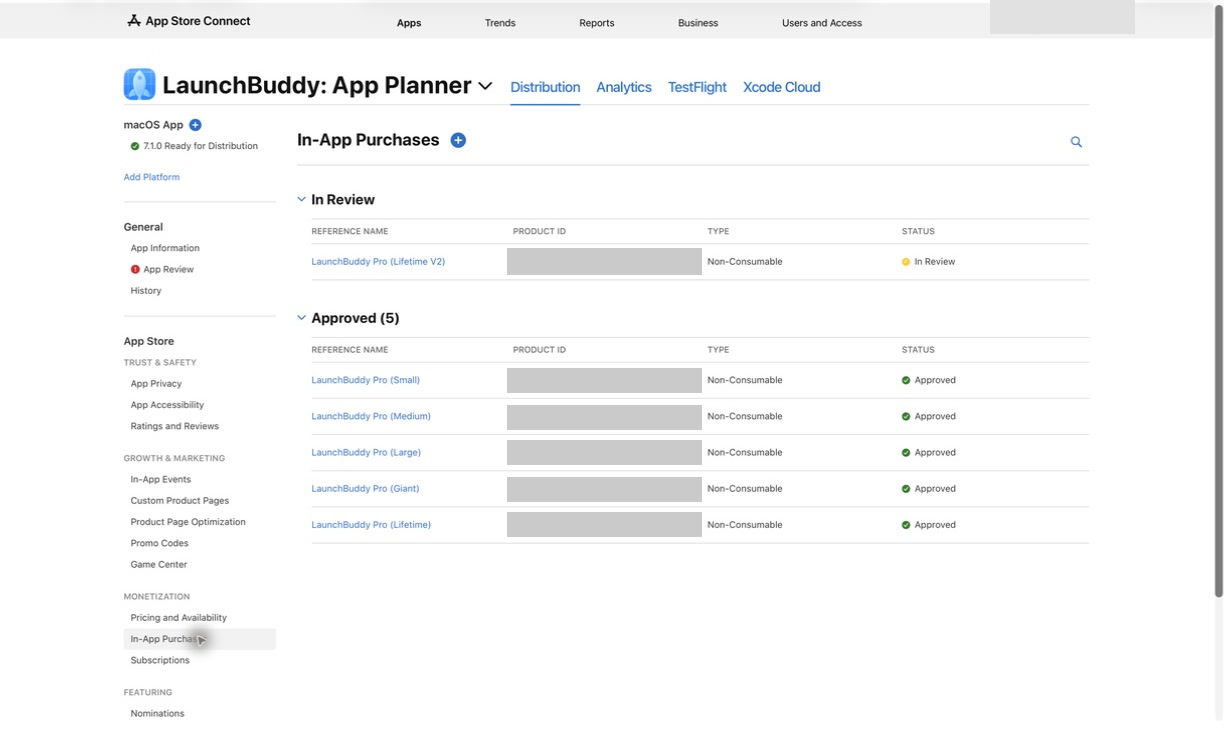Open LaunchBuddy Pro (Small) purchase

click(366, 380)
